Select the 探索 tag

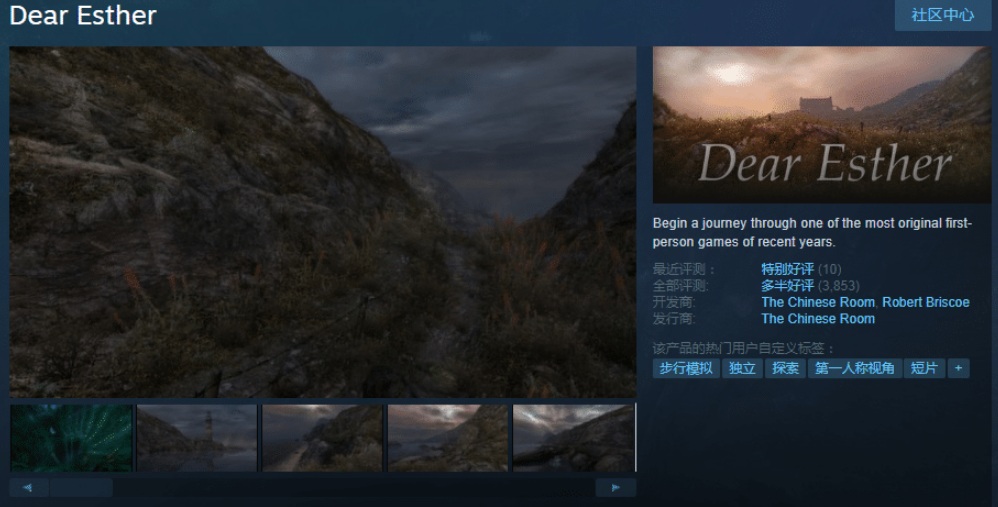(x=785, y=368)
